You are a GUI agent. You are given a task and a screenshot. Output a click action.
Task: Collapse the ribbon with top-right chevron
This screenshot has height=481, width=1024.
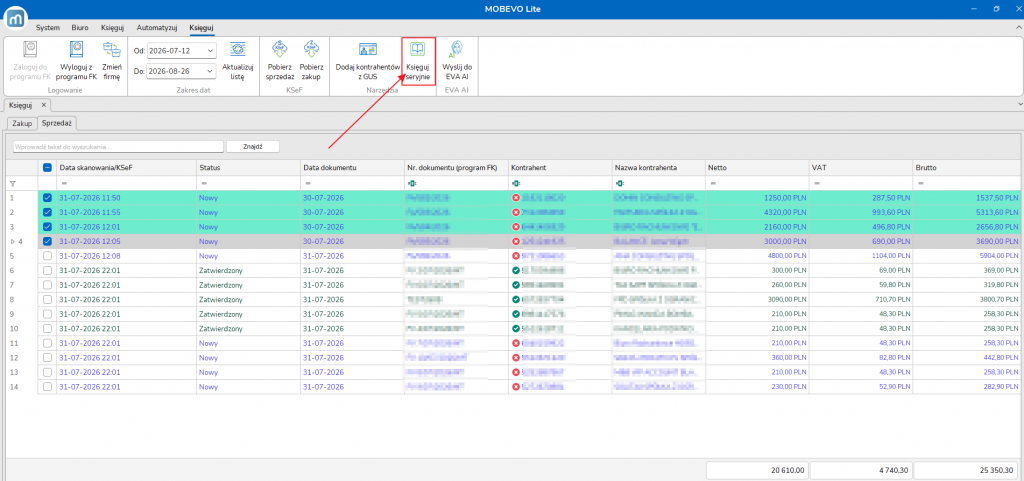tap(1018, 28)
